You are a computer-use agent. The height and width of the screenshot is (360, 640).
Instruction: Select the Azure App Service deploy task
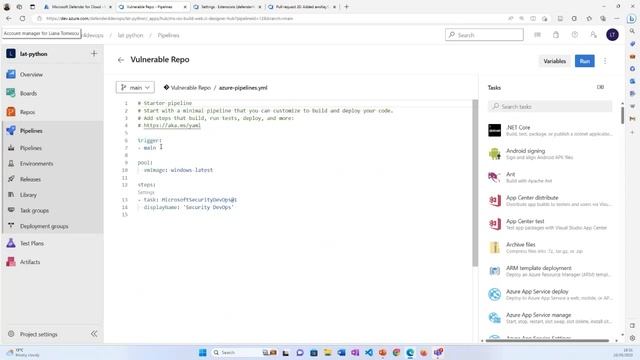pos(550,294)
